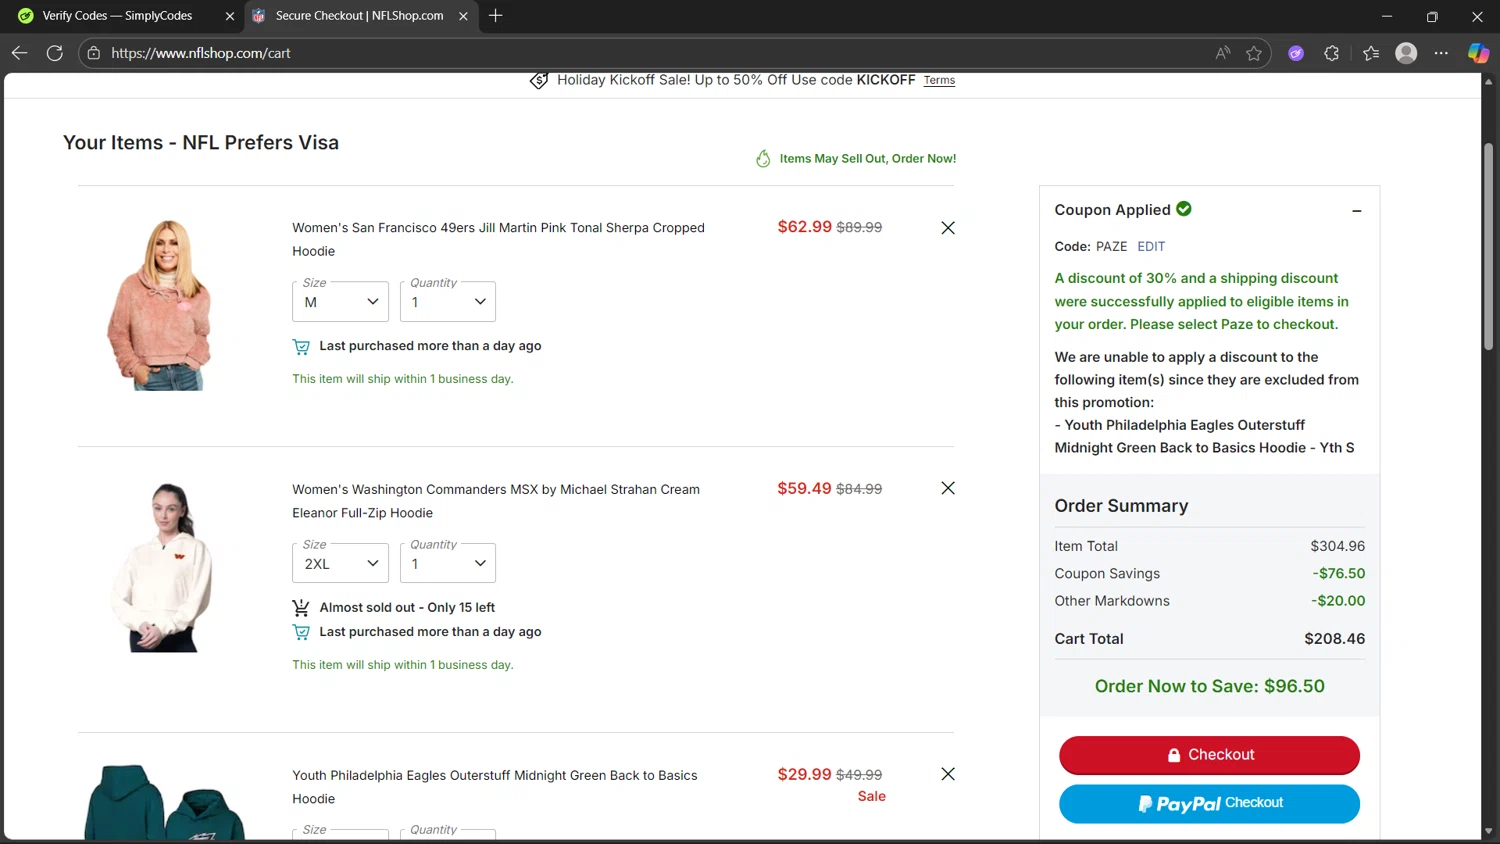Image resolution: width=1500 pixels, height=844 pixels.
Task: Open the Youth Eagles Back to Basics Hoodie title
Action: (x=495, y=787)
